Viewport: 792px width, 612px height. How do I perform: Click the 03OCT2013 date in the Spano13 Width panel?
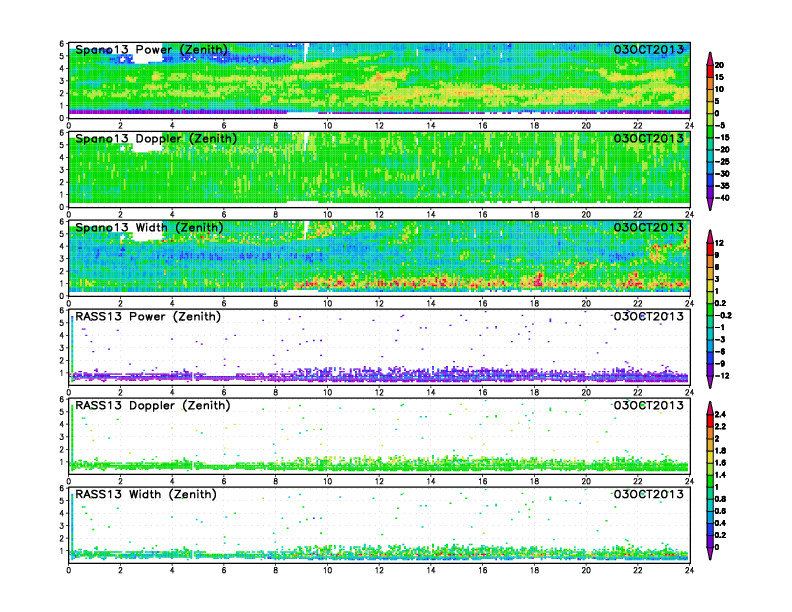point(649,227)
